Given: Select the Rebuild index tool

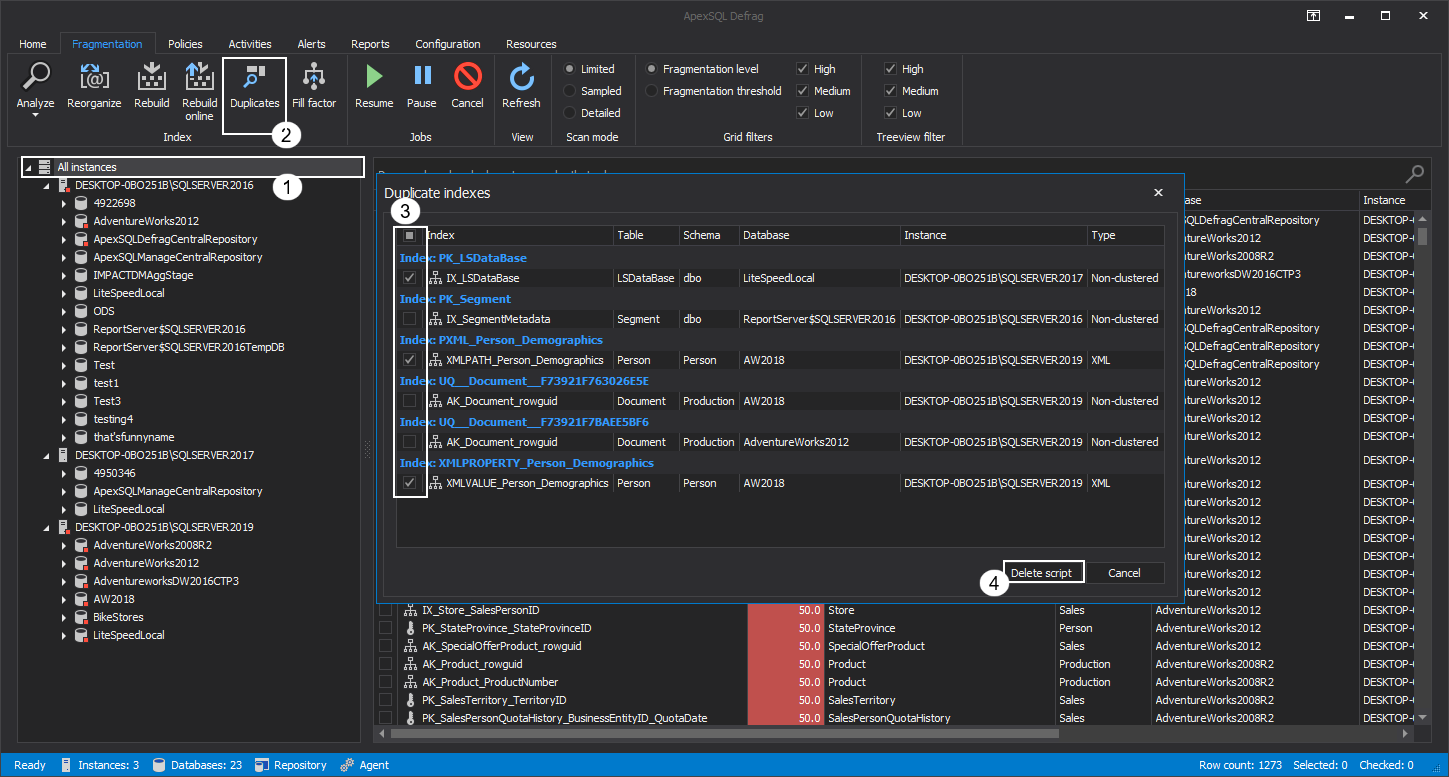Looking at the screenshot, I should 151,80.
